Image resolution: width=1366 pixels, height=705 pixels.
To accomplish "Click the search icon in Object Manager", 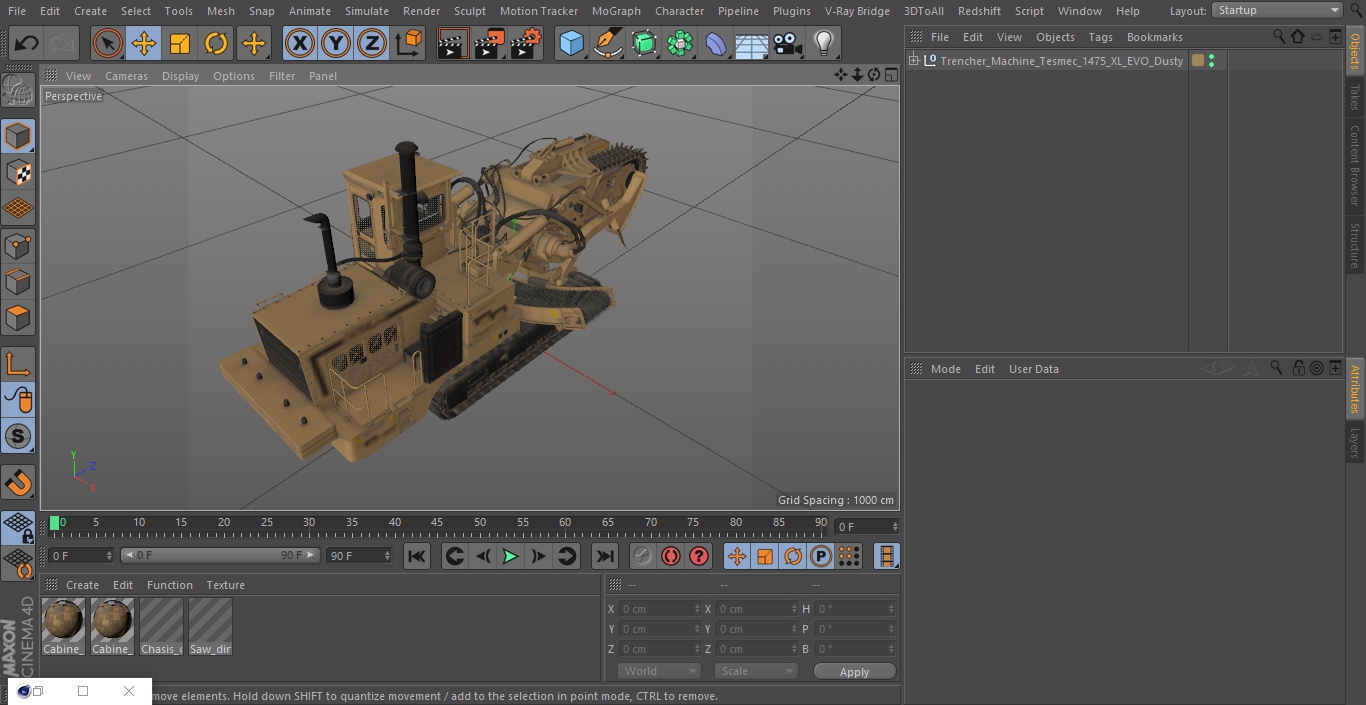I will (1279, 37).
